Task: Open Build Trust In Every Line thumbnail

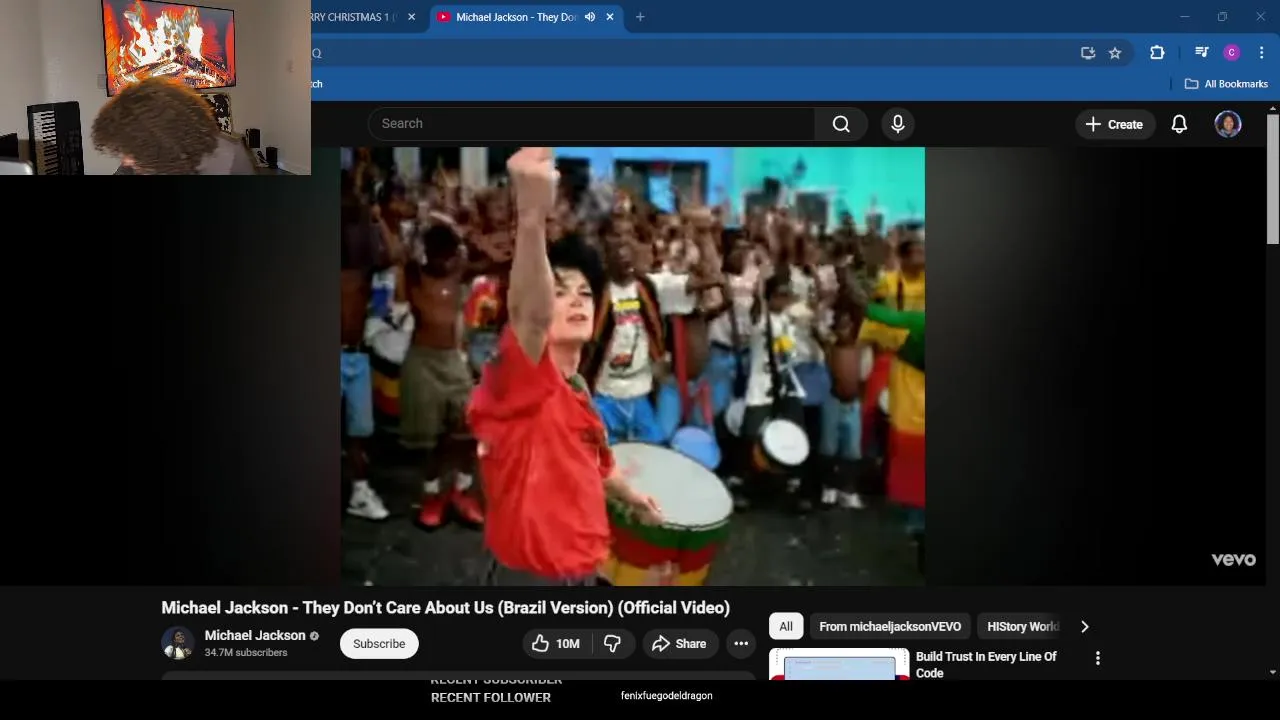Action: 839,665
